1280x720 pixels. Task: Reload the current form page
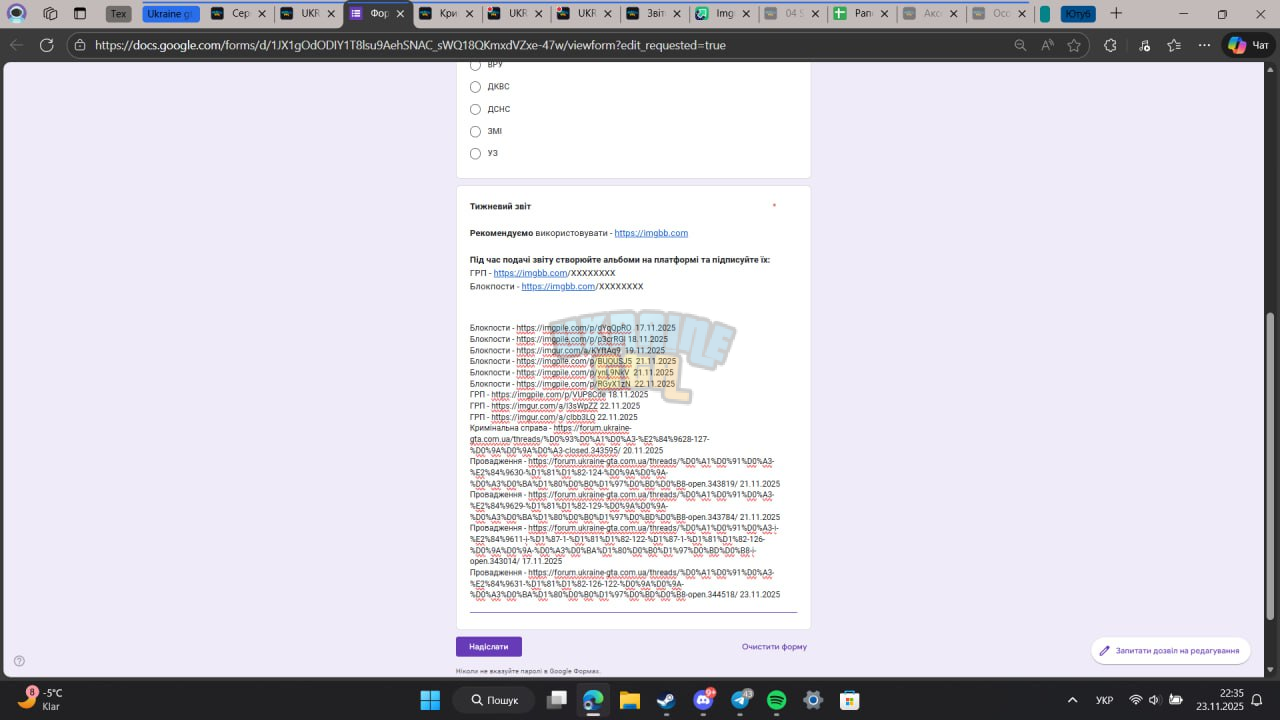click(x=46, y=45)
